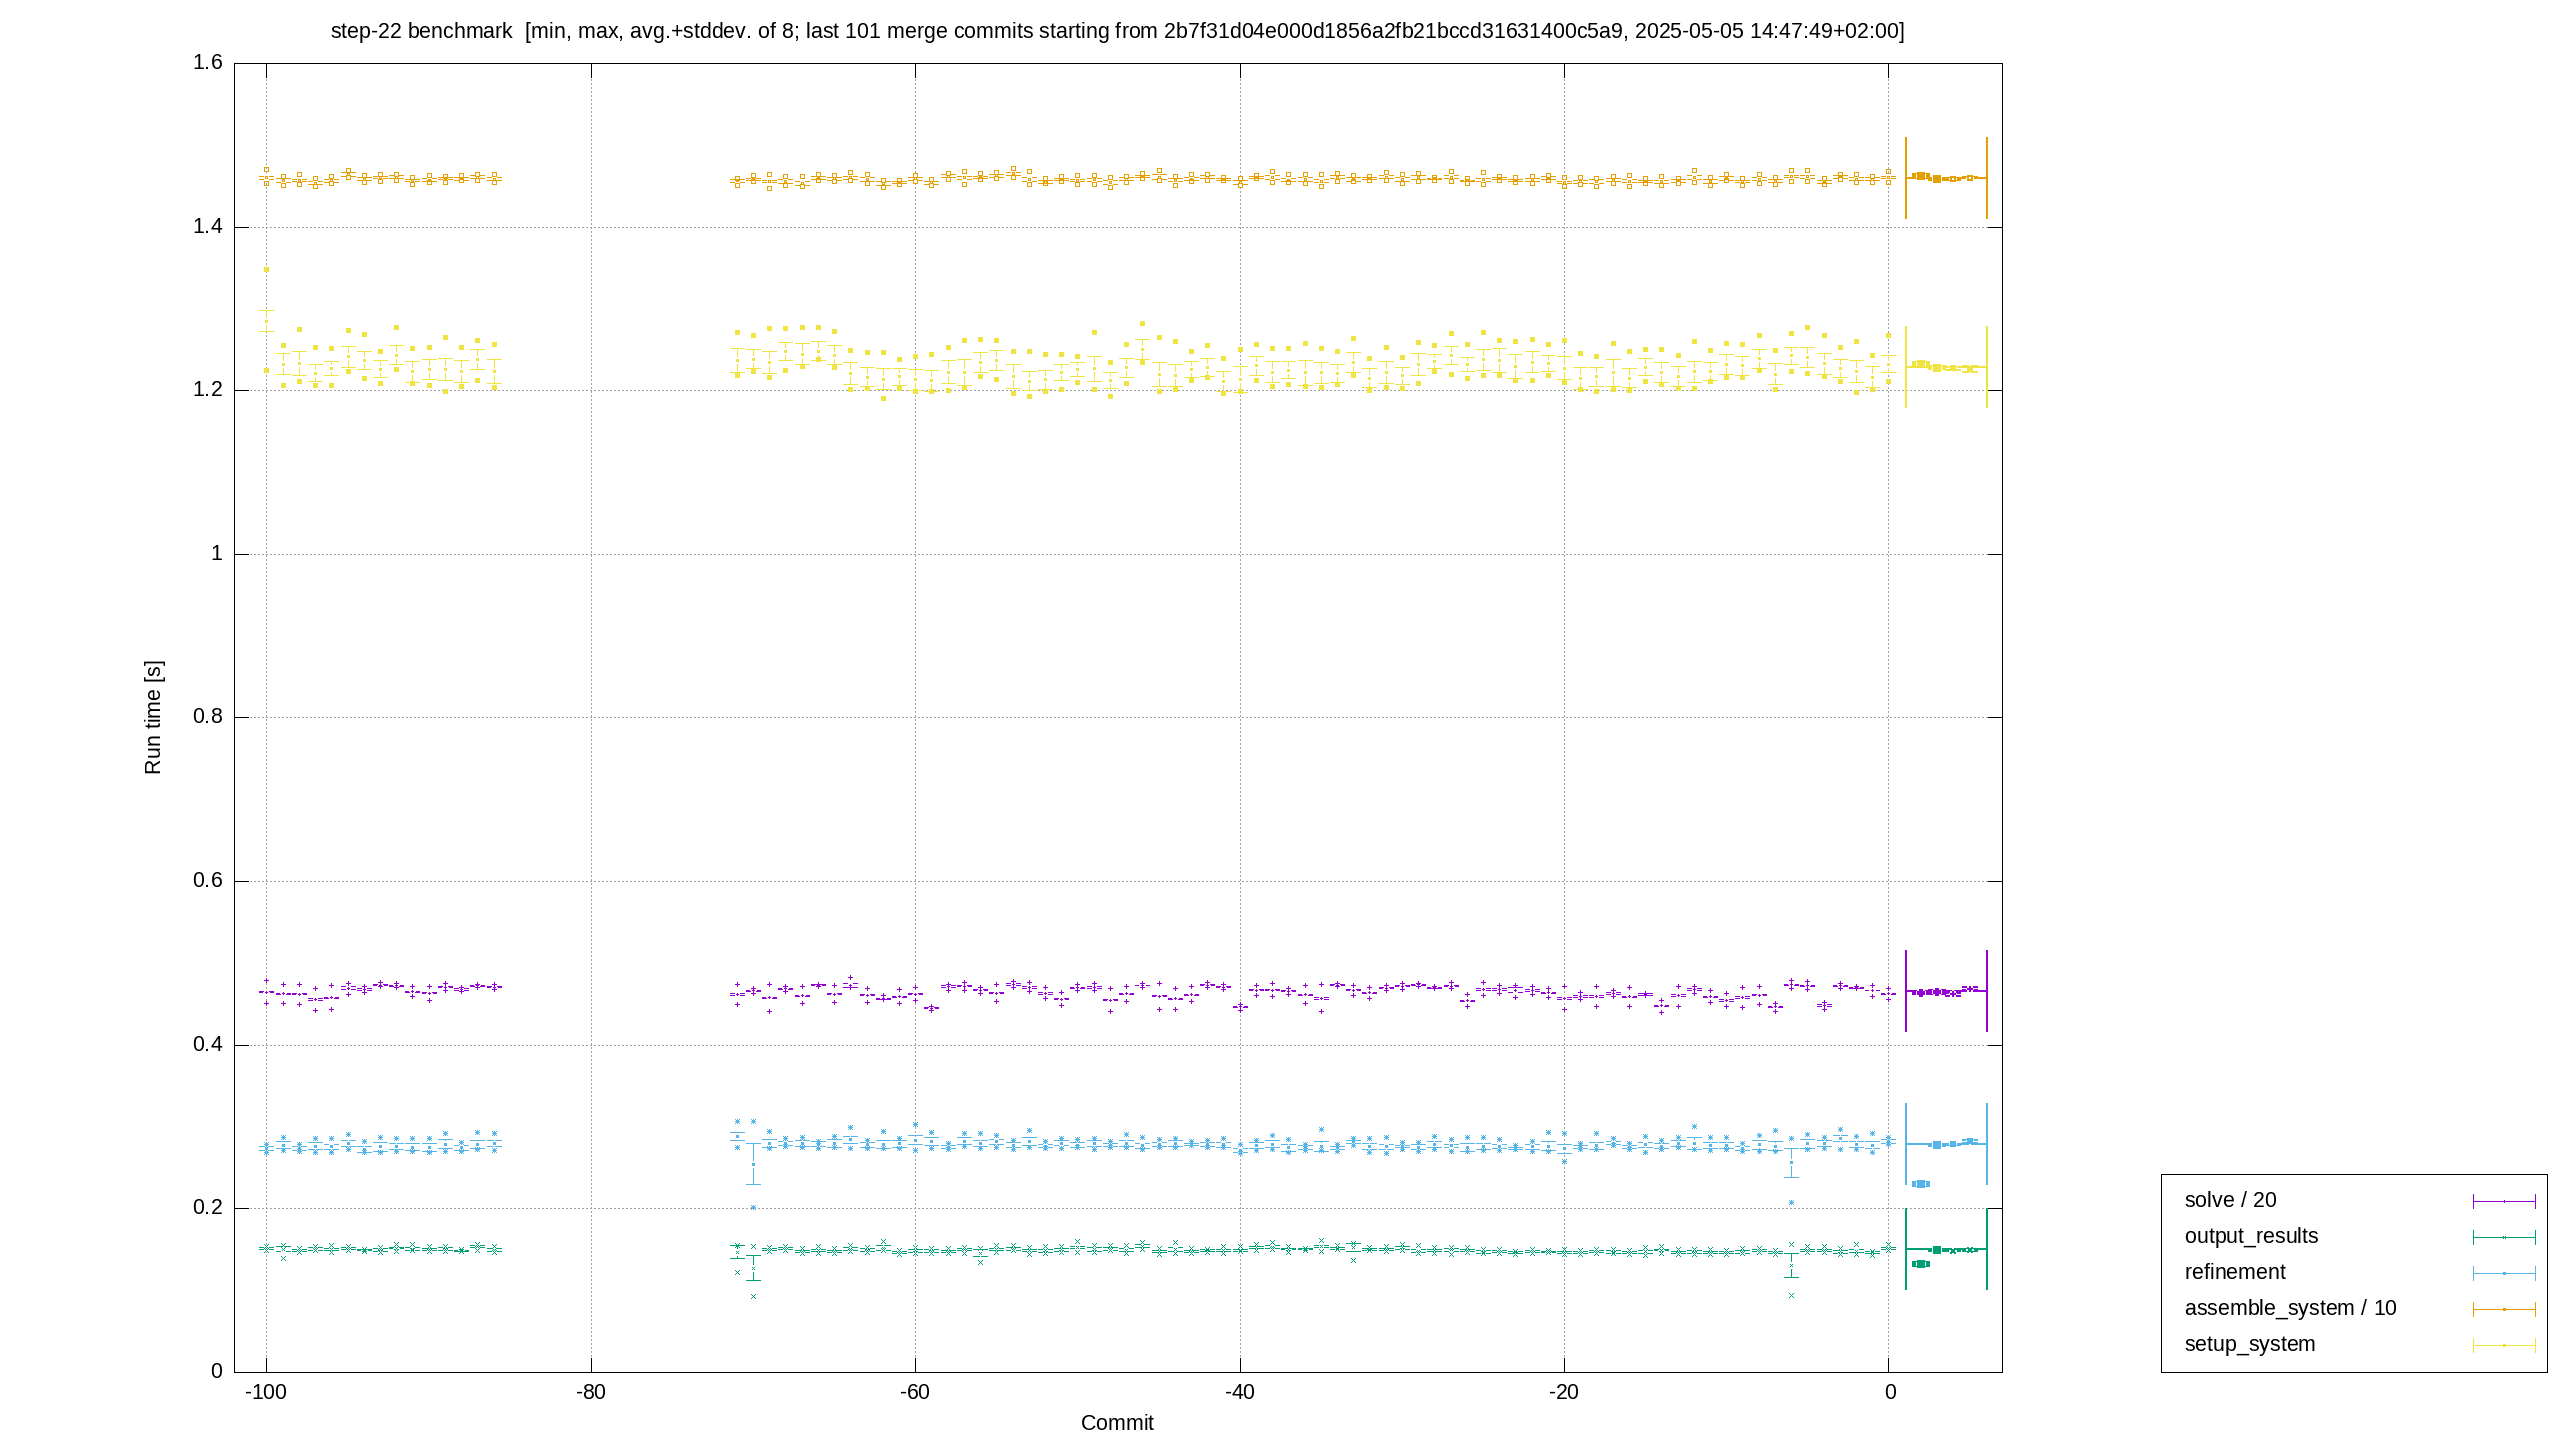Click the orange assemble_system legend line sample

(2504, 1309)
